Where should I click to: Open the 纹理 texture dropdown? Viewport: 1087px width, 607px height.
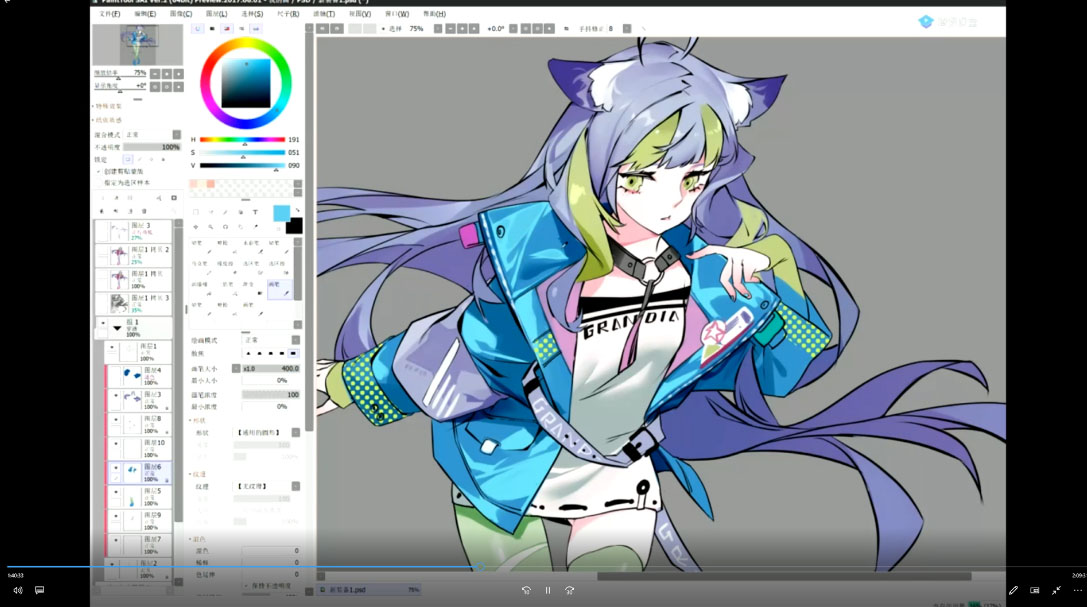pyautogui.click(x=296, y=486)
